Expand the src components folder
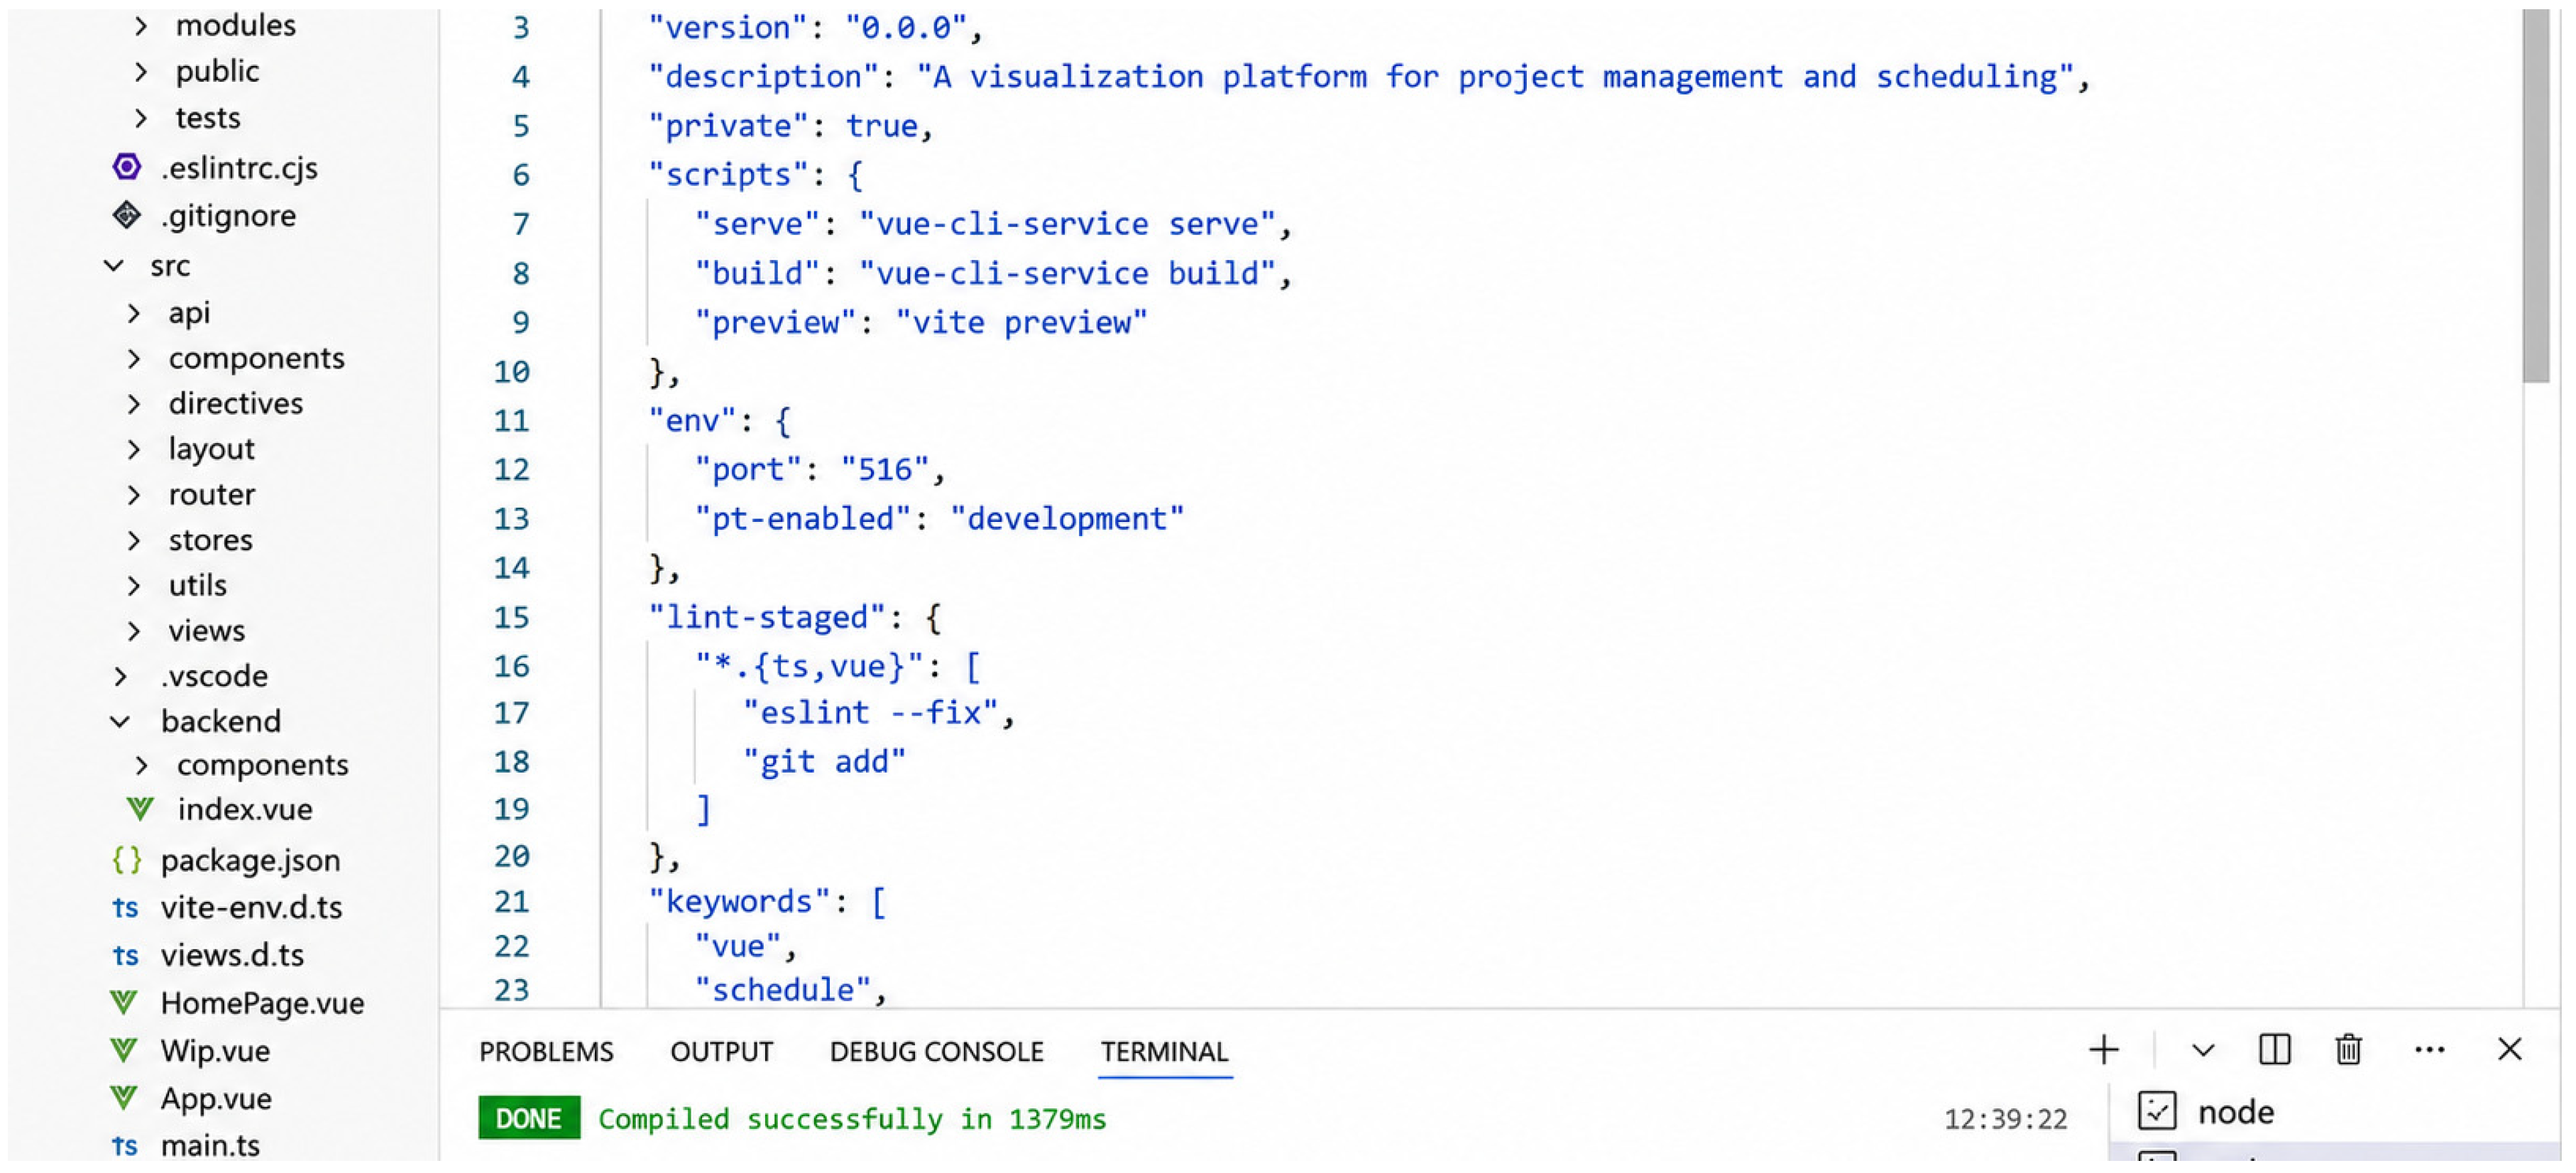2576x1173 pixels. click(x=134, y=359)
